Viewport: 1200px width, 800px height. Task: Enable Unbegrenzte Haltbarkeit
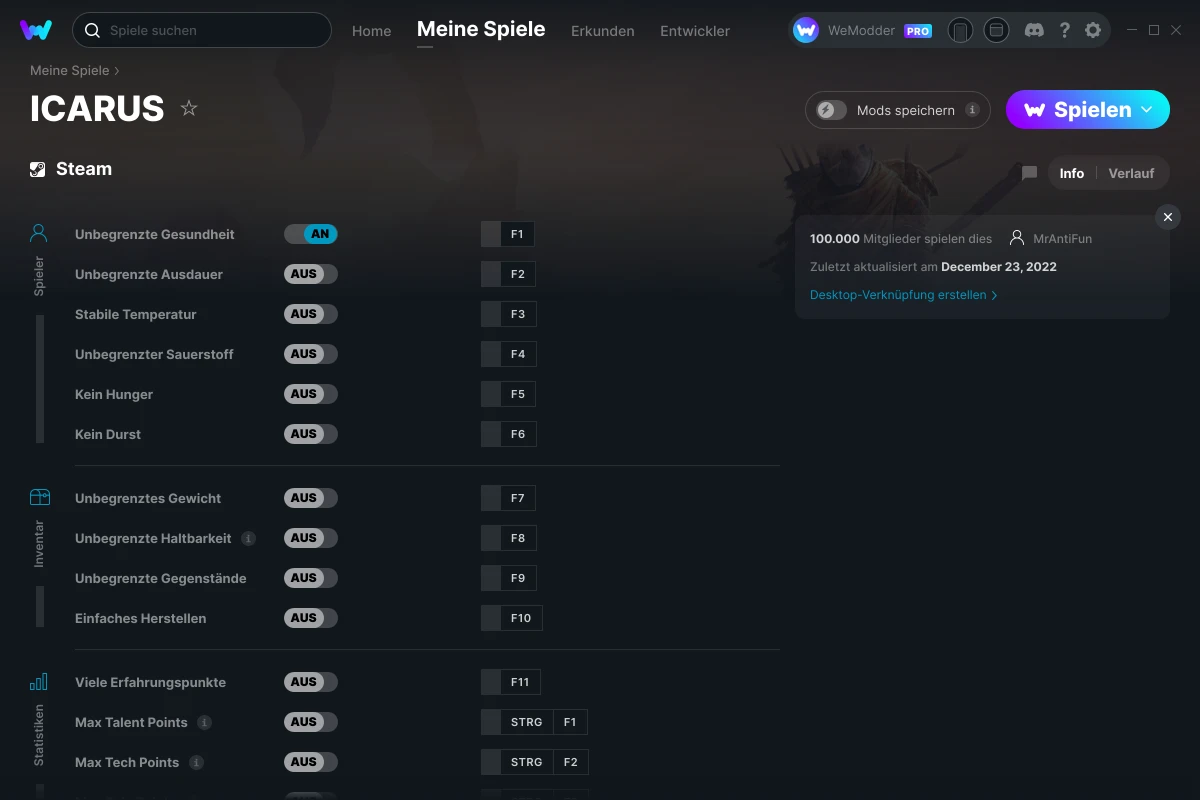(x=311, y=538)
